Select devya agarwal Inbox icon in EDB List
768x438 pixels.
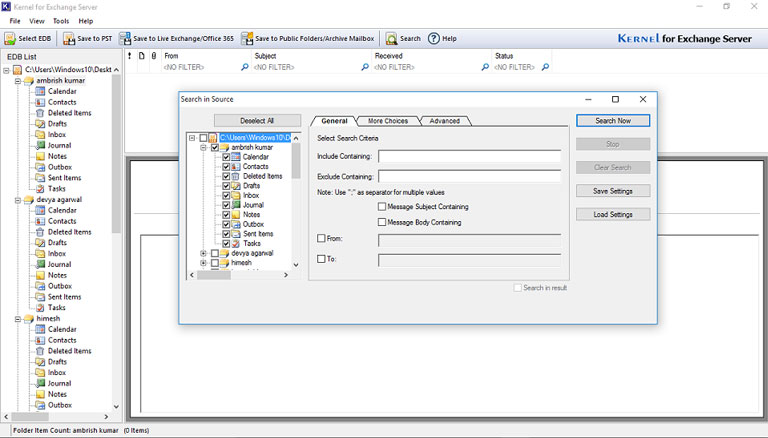[40, 253]
